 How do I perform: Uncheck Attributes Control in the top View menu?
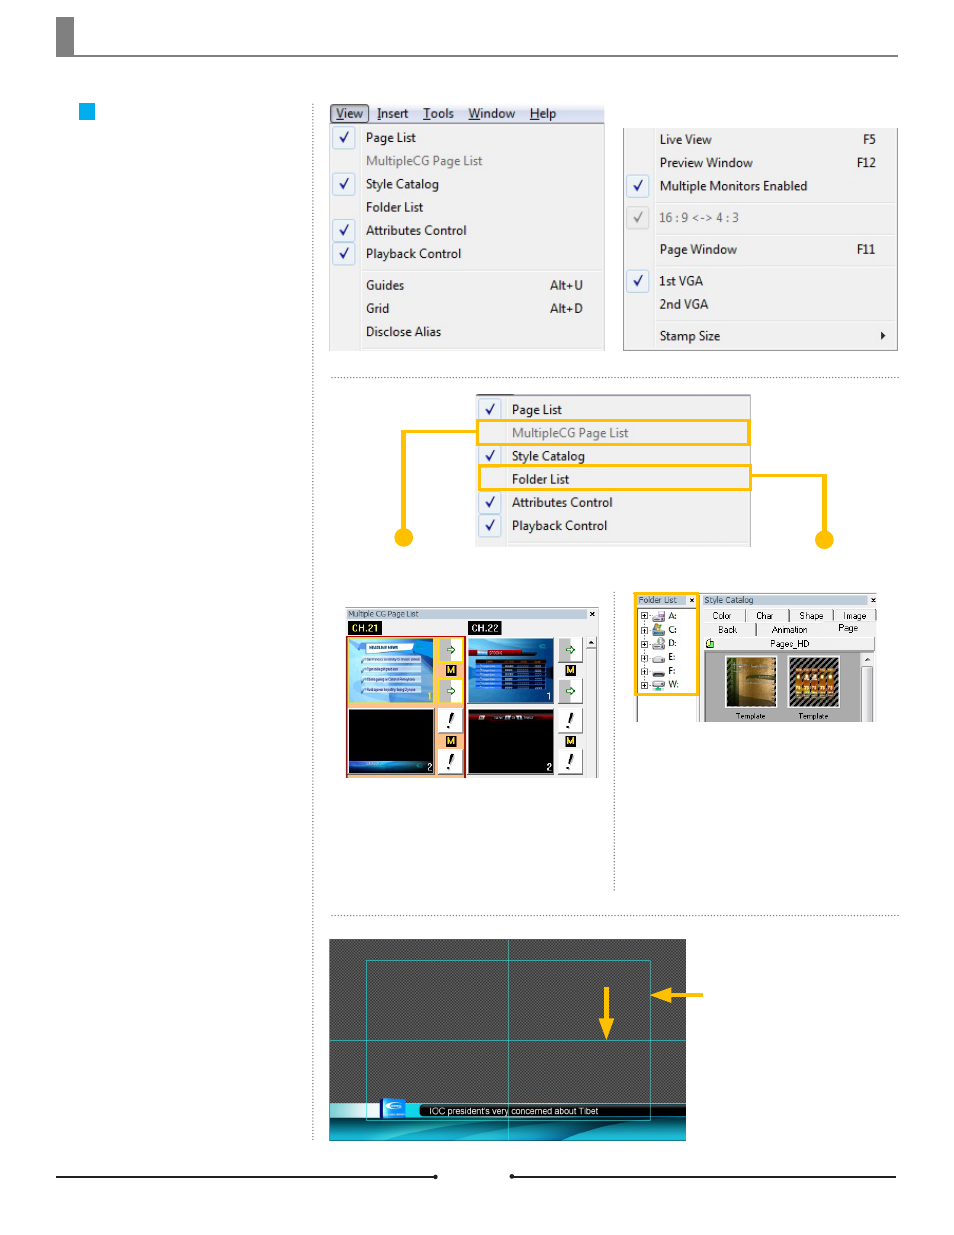(344, 230)
